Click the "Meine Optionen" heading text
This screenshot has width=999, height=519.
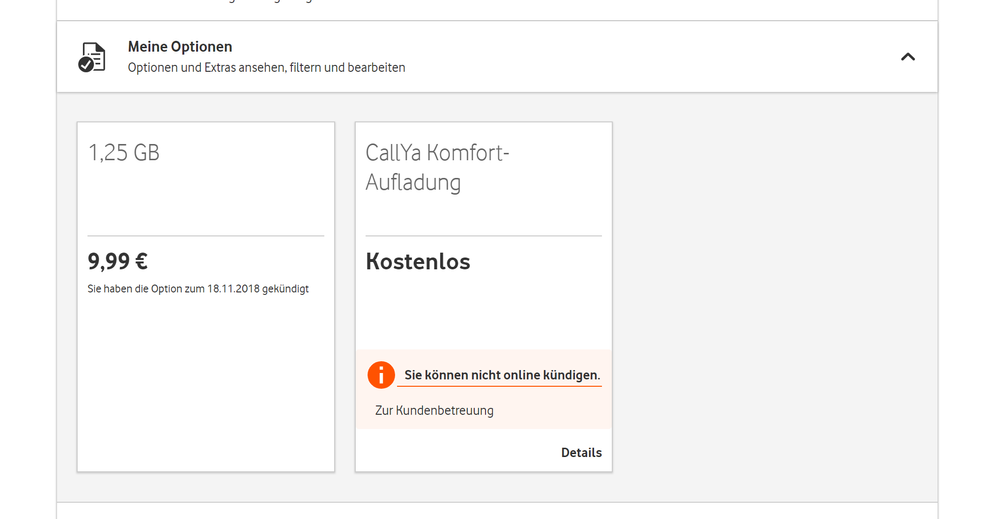tap(180, 47)
